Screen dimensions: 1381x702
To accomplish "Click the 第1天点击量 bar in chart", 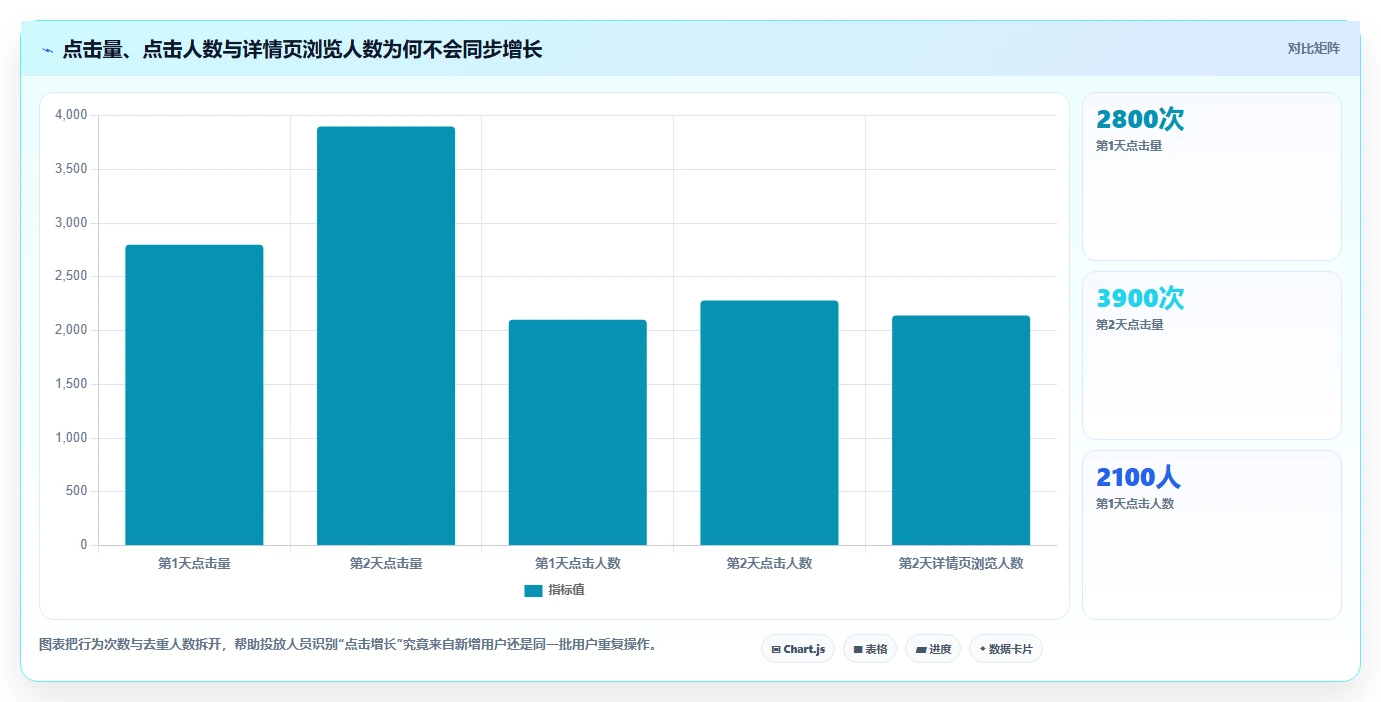I will pyautogui.click(x=194, y=395).
